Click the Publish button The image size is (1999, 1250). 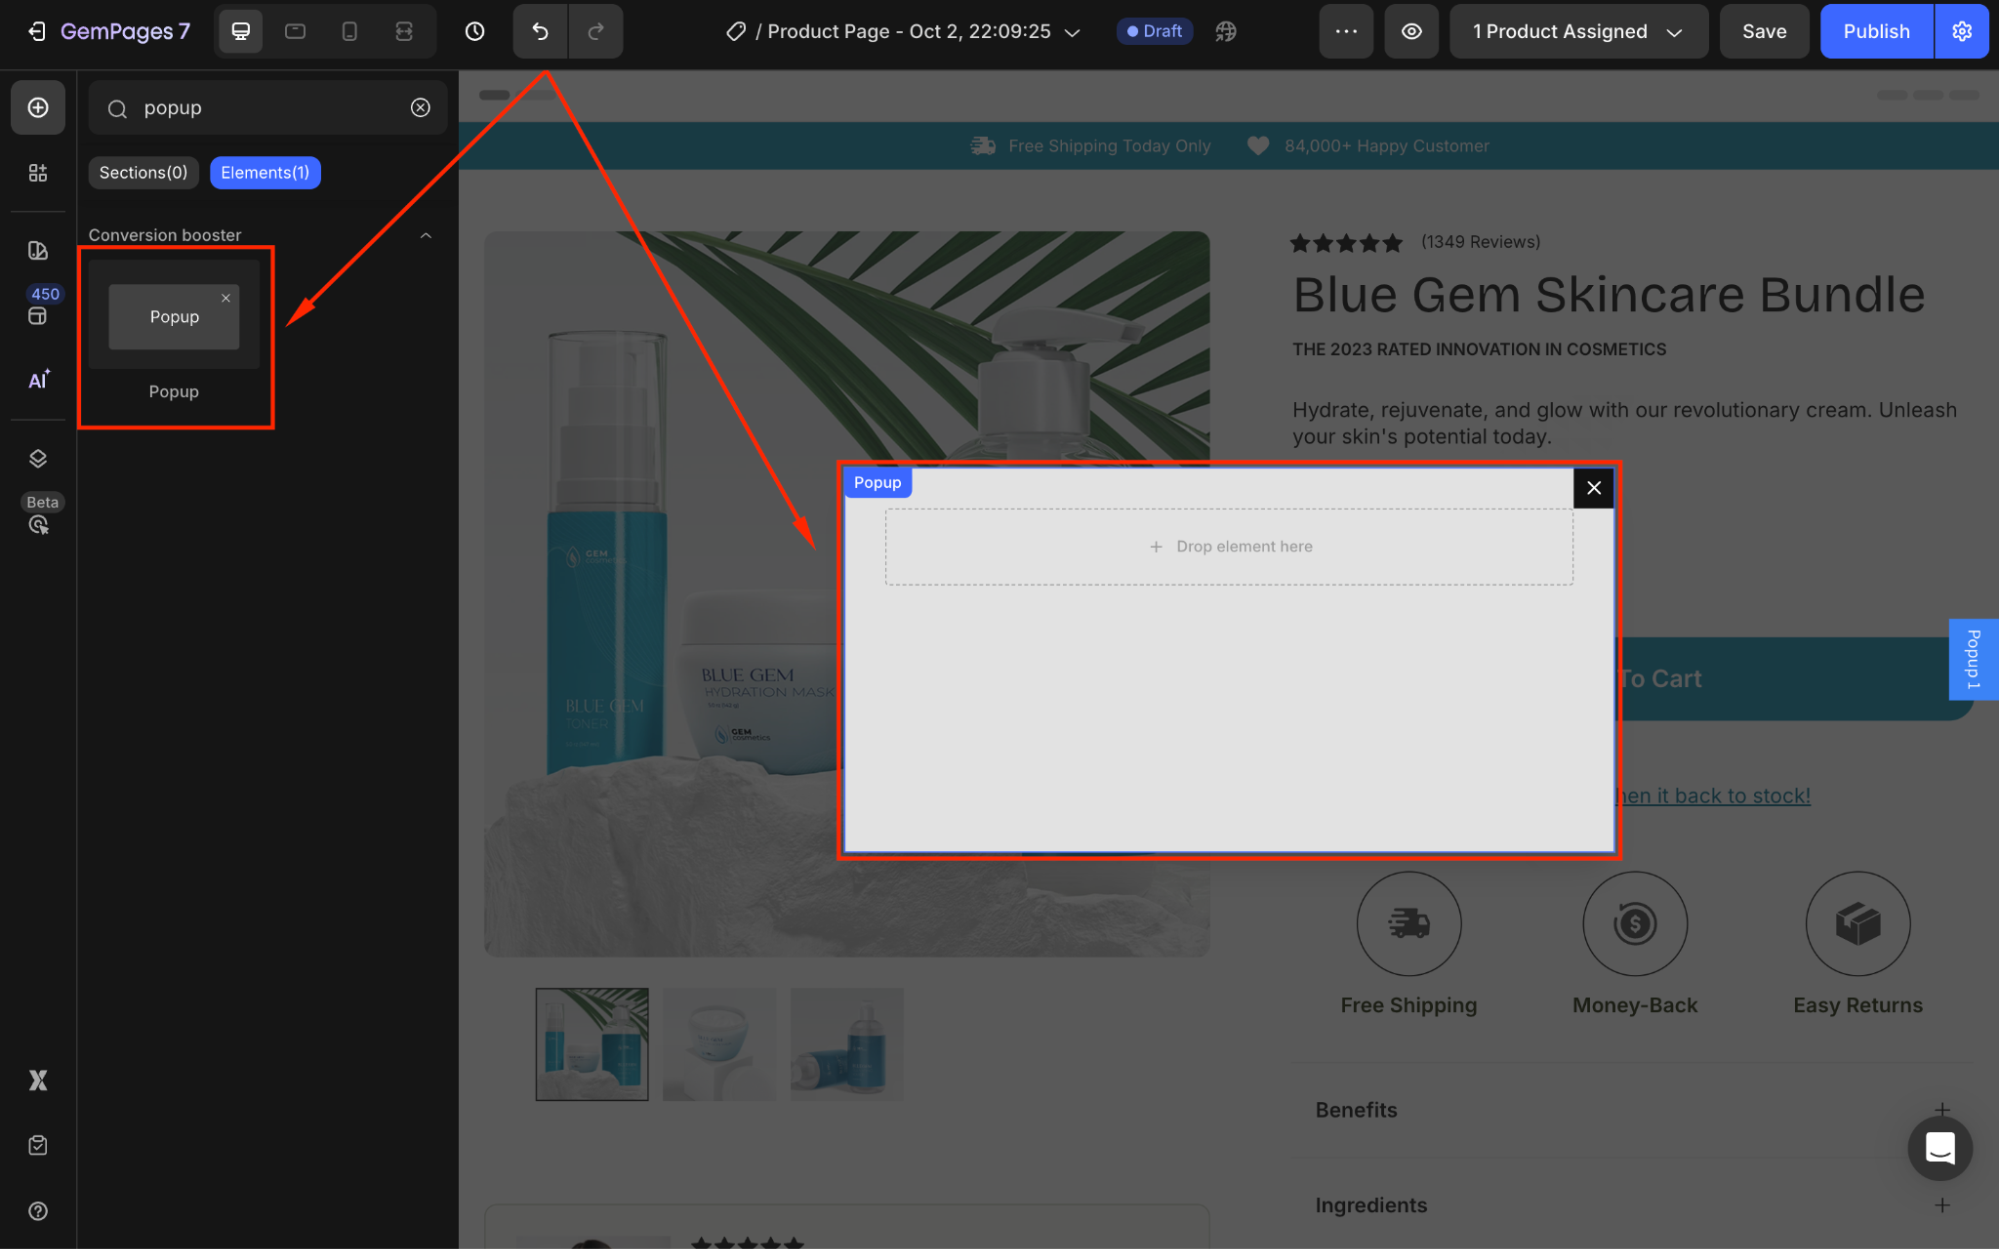point(1875,31)
